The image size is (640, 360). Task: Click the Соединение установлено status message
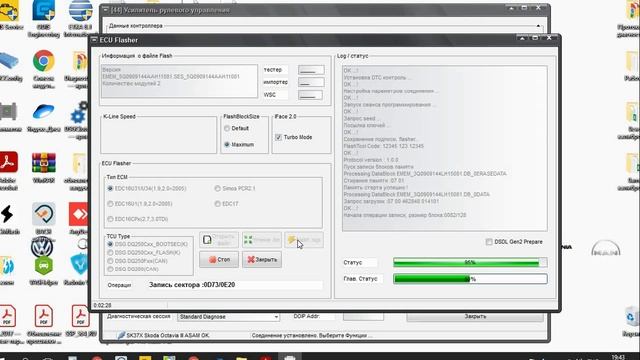pyautogui.click(x=312, y=336)
